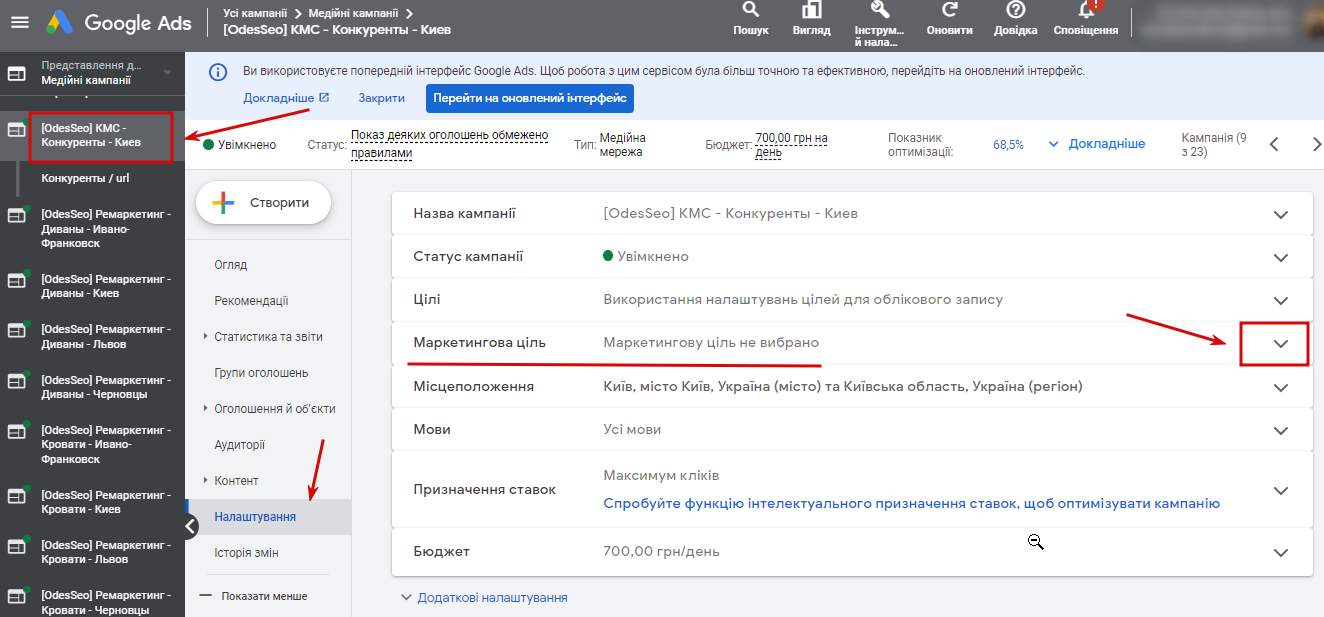Open the Огляд page
This screenshot has width=1324, height=617.
[x=231, y=265]
